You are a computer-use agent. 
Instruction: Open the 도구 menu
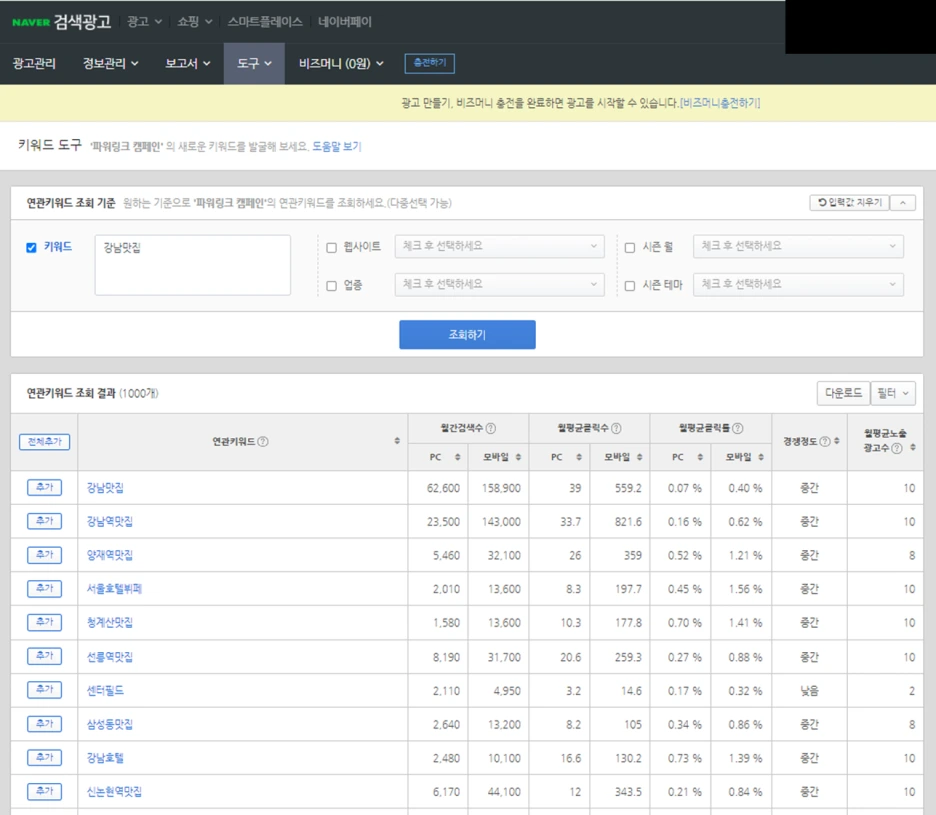click(x=254, y=63)
